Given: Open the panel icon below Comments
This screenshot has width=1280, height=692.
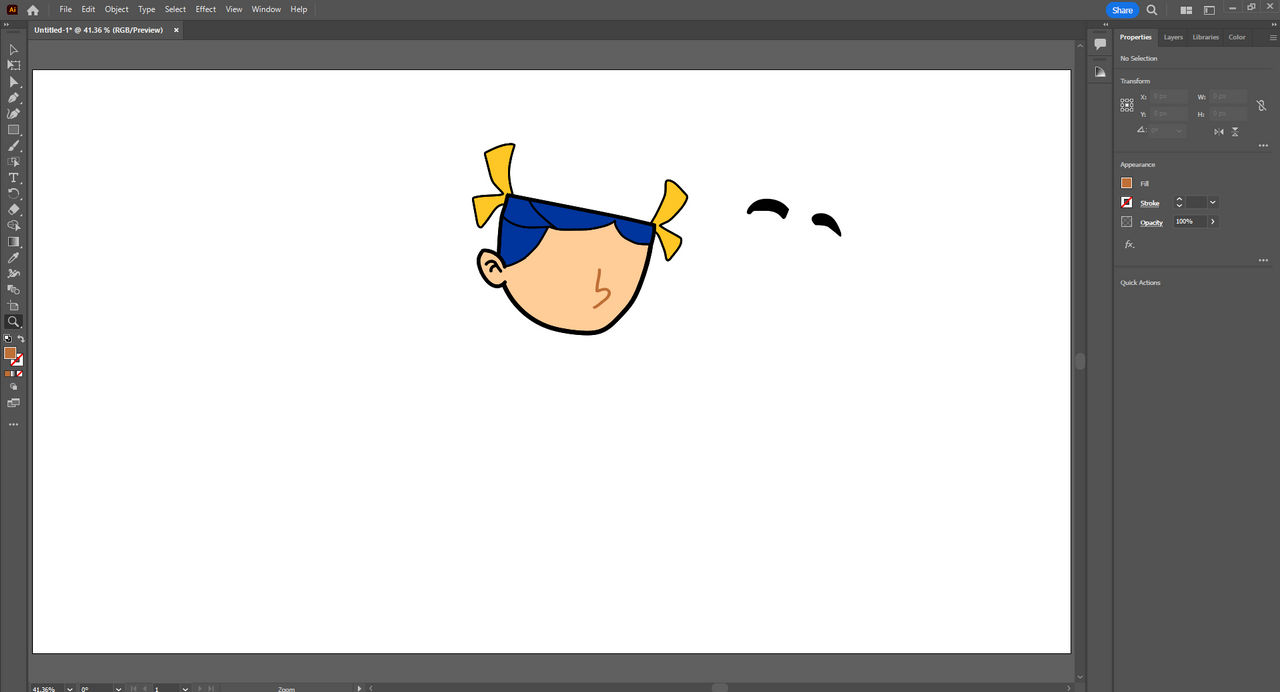Looking at the screenshot, I should (x=1100, y=72).
